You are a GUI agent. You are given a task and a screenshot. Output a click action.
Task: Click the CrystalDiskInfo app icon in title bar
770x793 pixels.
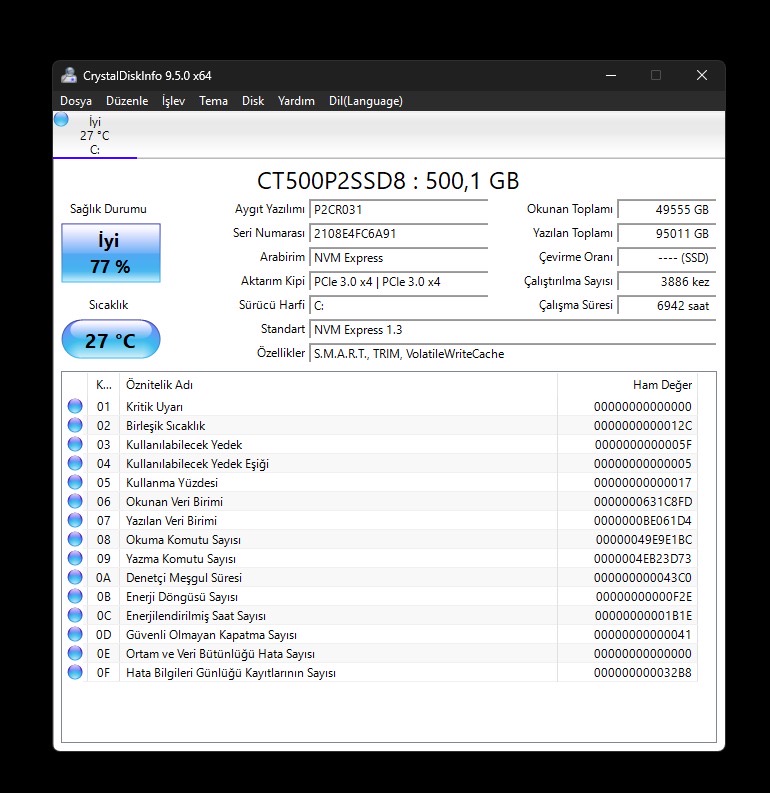[x=69, y=75]
